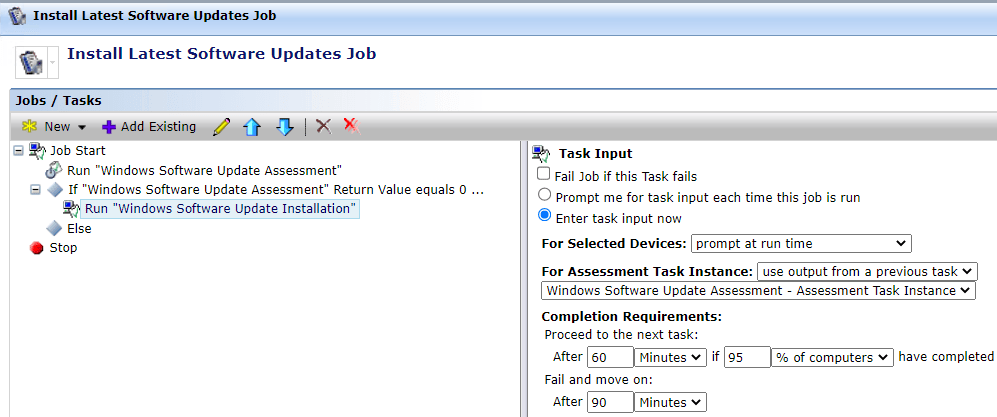Click the pencil edit icon in toolbar
997x417 pixels.
[x=222, y=127]
